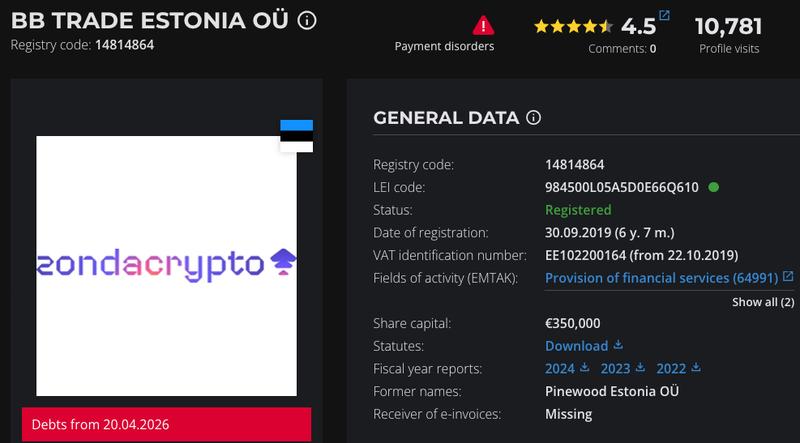Click the green LEI status dot
This screenshot has height=443, width=800.
(x=714, y=187)
